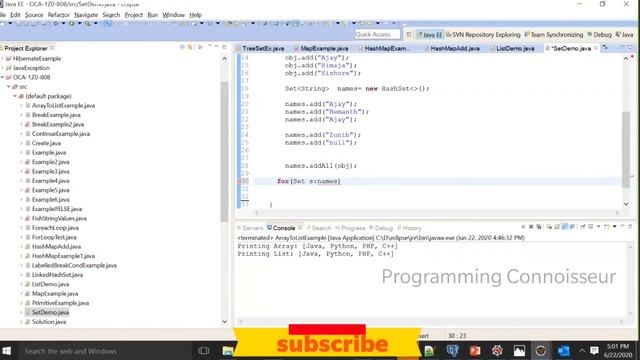Open Outlook from the taskbar
The height and width of the screenshot is (360, 640).
point(563,351)
